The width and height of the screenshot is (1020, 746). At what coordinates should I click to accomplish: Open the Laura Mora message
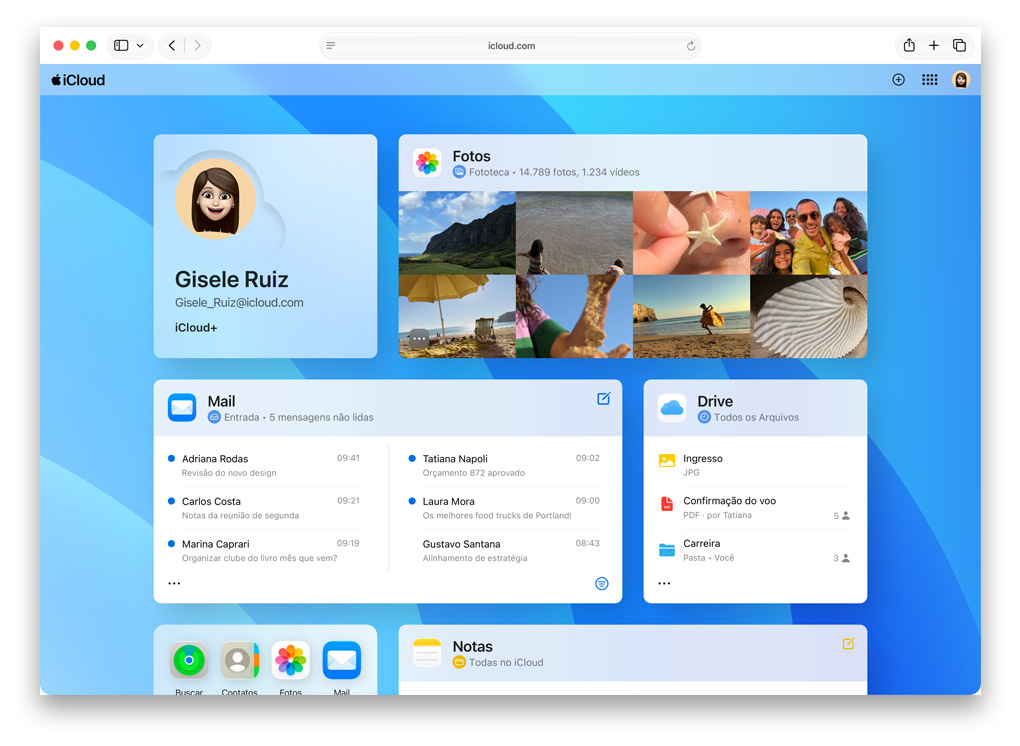[504, 508]
